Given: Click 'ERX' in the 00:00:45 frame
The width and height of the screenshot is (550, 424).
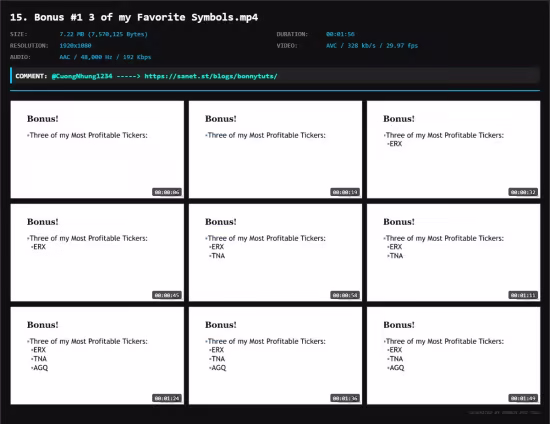Looking at the screenshot, I should [39, 247].
